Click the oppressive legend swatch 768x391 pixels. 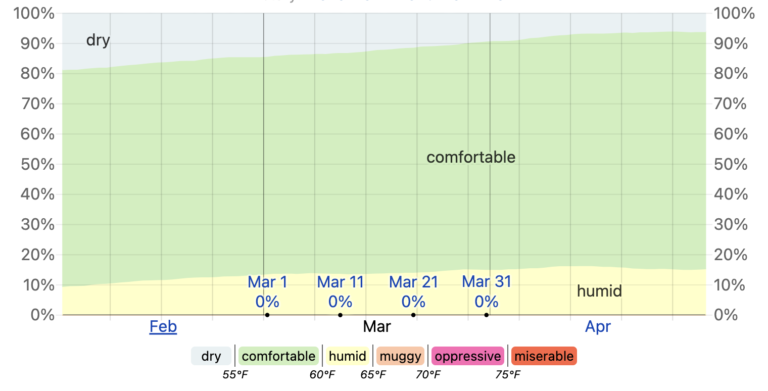coord(468,356)
